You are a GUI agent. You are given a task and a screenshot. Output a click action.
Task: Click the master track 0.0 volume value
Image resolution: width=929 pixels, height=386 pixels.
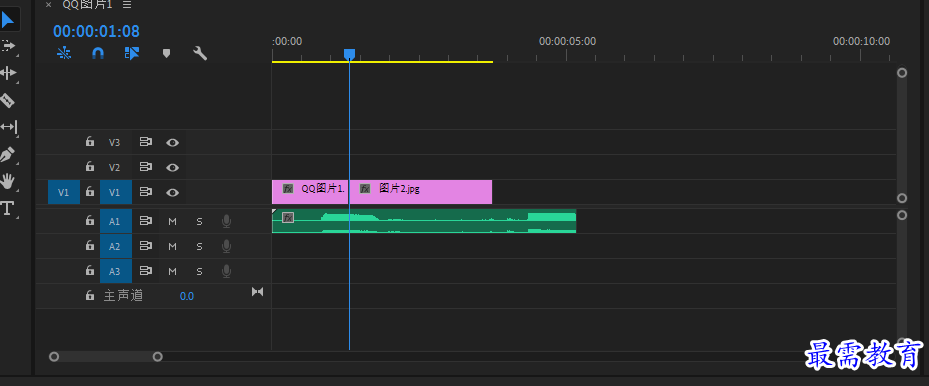click(x=187, y=296)
